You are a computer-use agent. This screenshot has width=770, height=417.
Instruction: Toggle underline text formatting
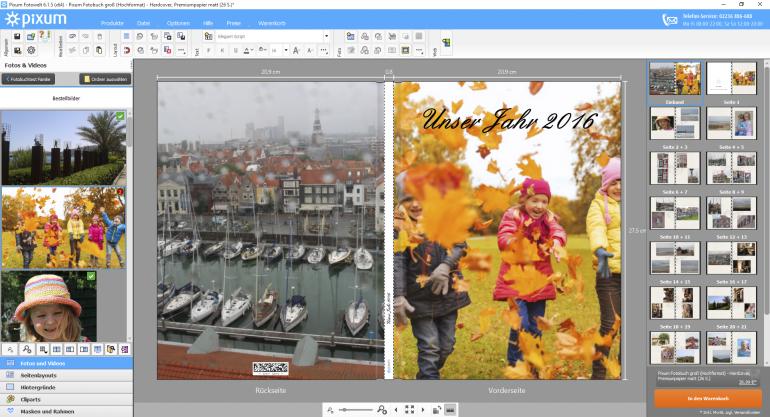click(236, 50)
